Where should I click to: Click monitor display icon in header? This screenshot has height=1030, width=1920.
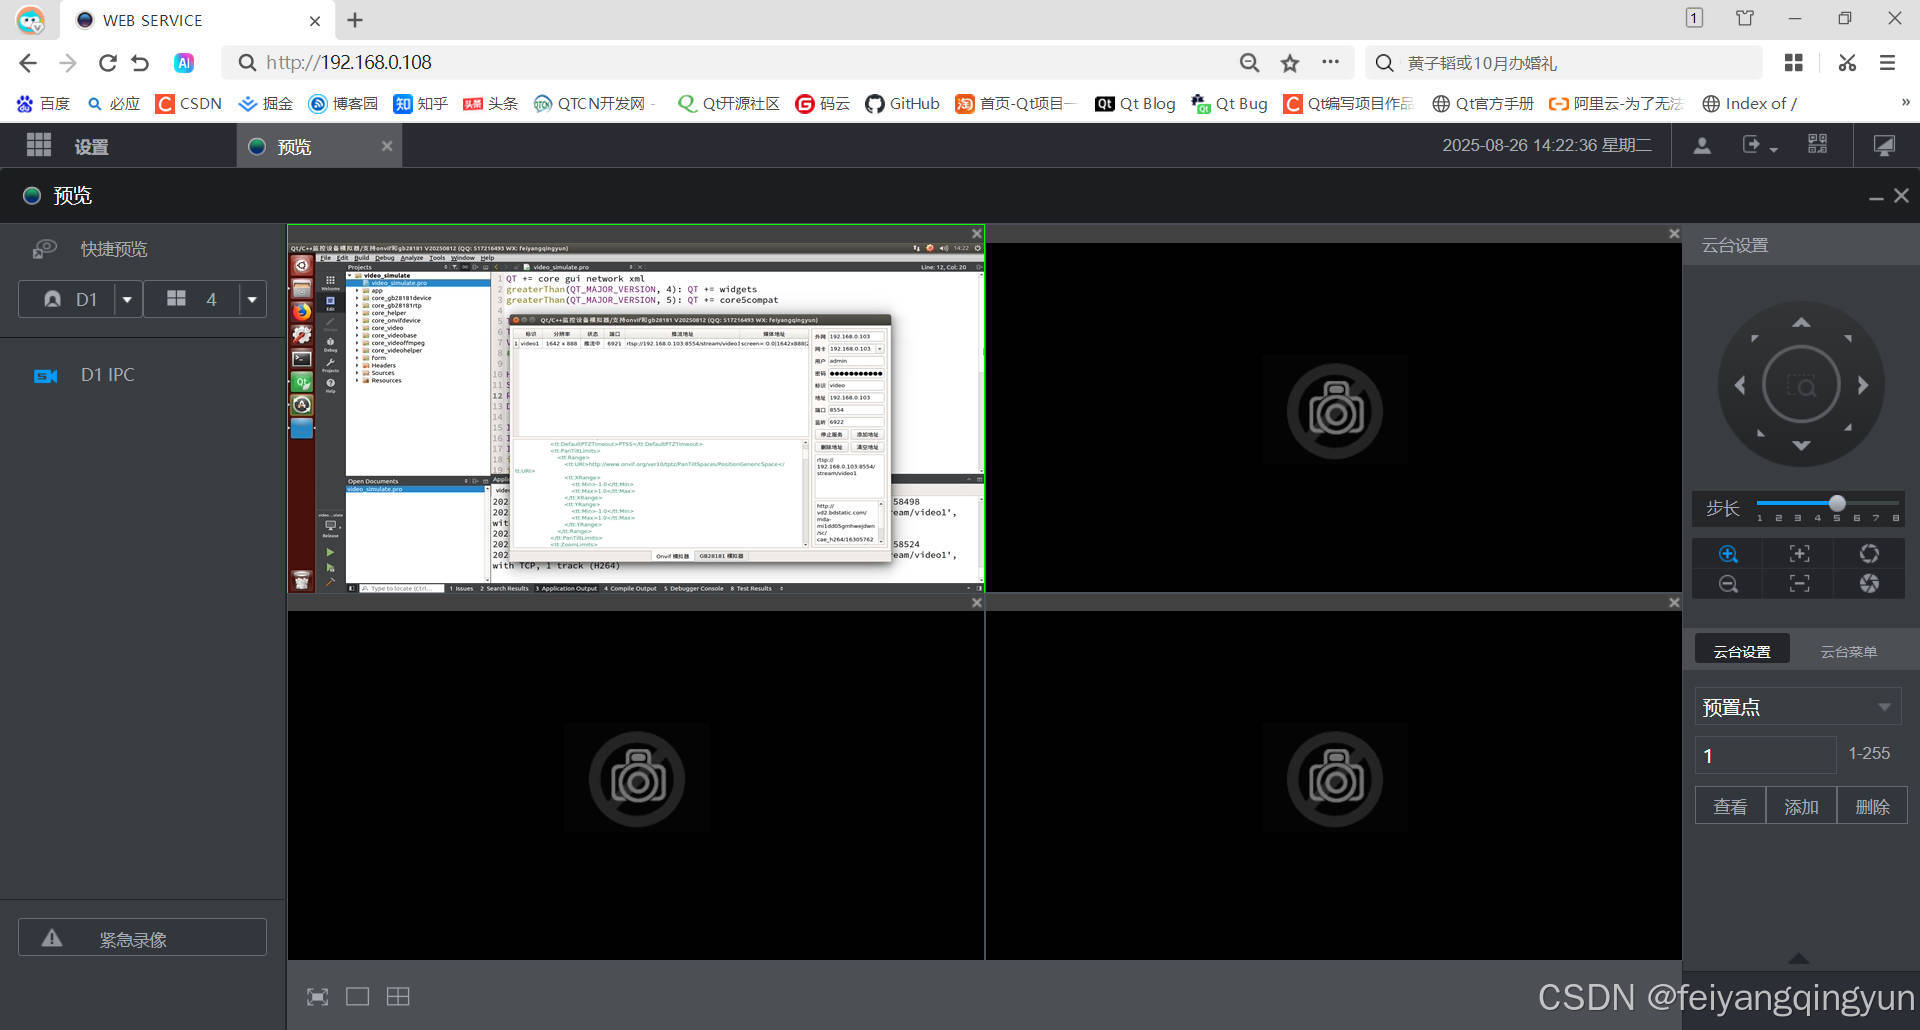click(1884, 146)
